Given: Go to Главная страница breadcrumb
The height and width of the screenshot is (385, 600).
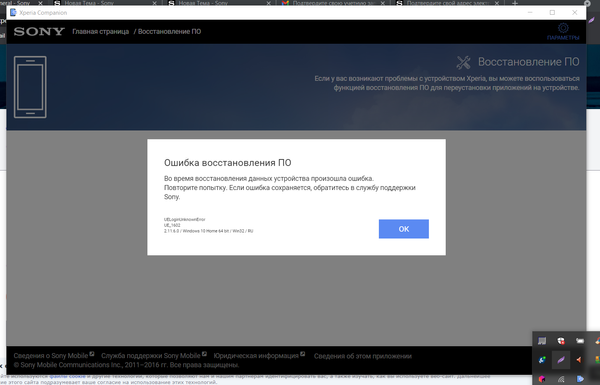Looking at the screenshot, I should (x=101, y=31).
